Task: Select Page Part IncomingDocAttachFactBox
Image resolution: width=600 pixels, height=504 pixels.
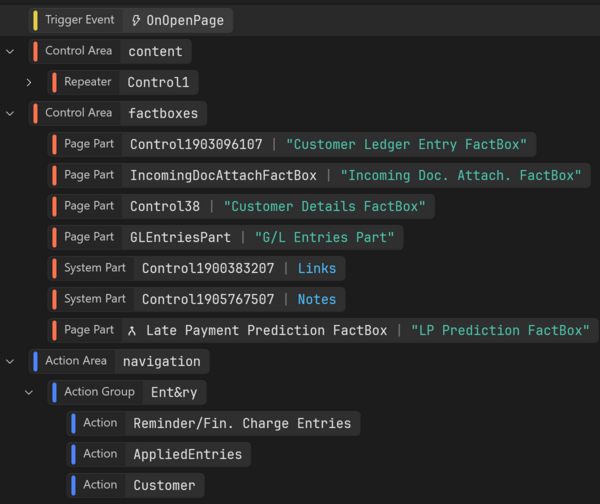Action: (319, 175)
